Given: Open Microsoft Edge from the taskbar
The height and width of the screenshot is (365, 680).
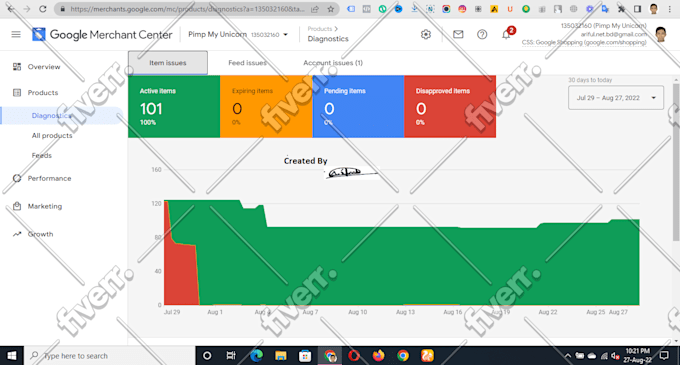Looking at the screenshot, I should (x=257, y=356).
